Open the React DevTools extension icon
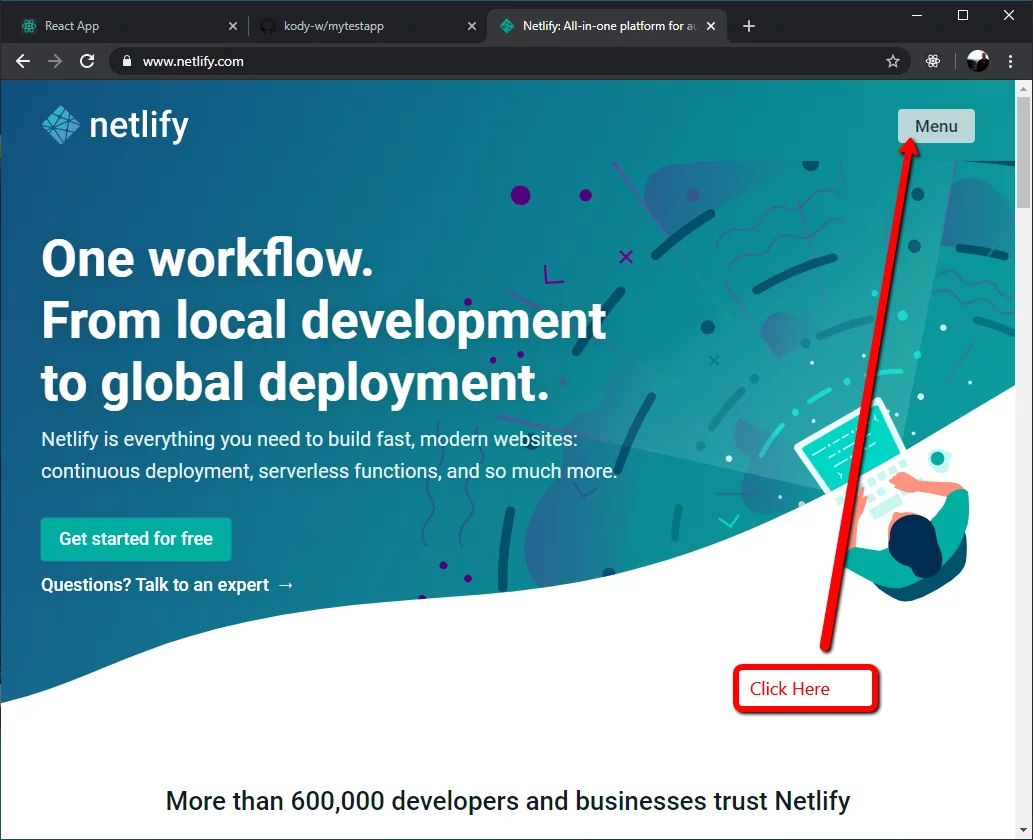The height and width of the screenshot is (840, 1033). coord(933,61)
